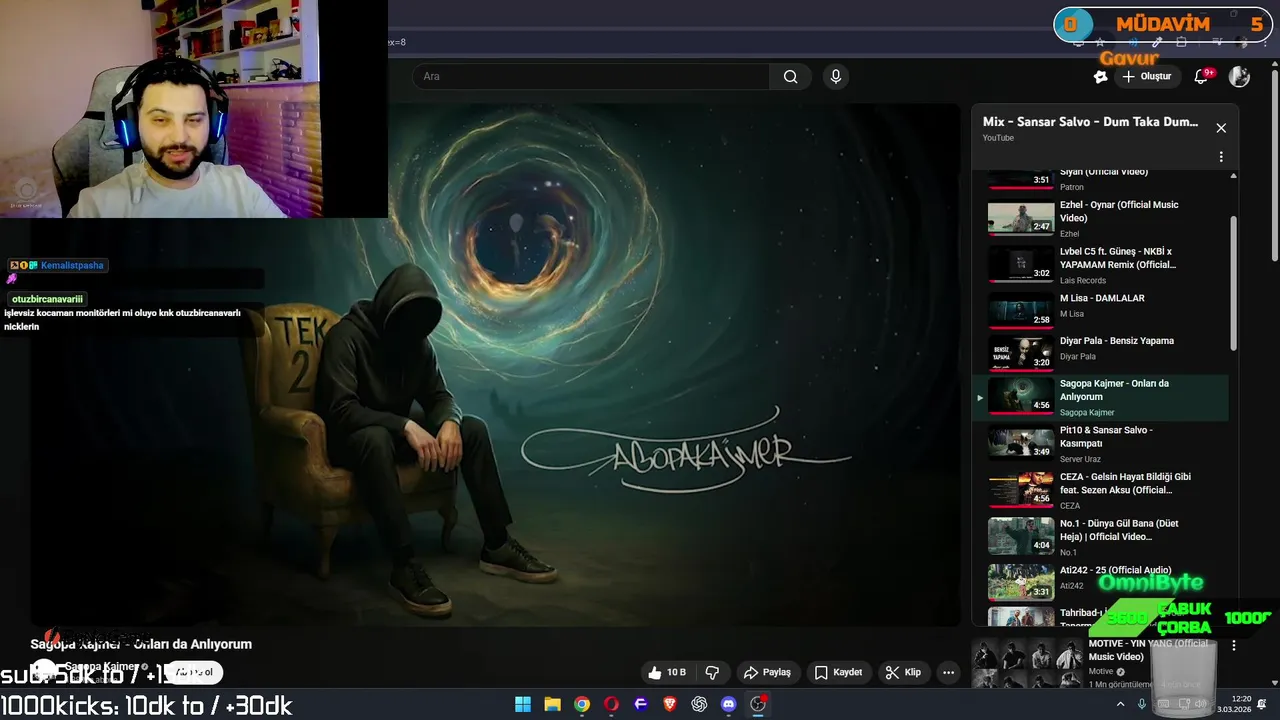The image size is (1280, 720).
Task: Close the Mix playlist panel
Action: tap(1221, 128)
